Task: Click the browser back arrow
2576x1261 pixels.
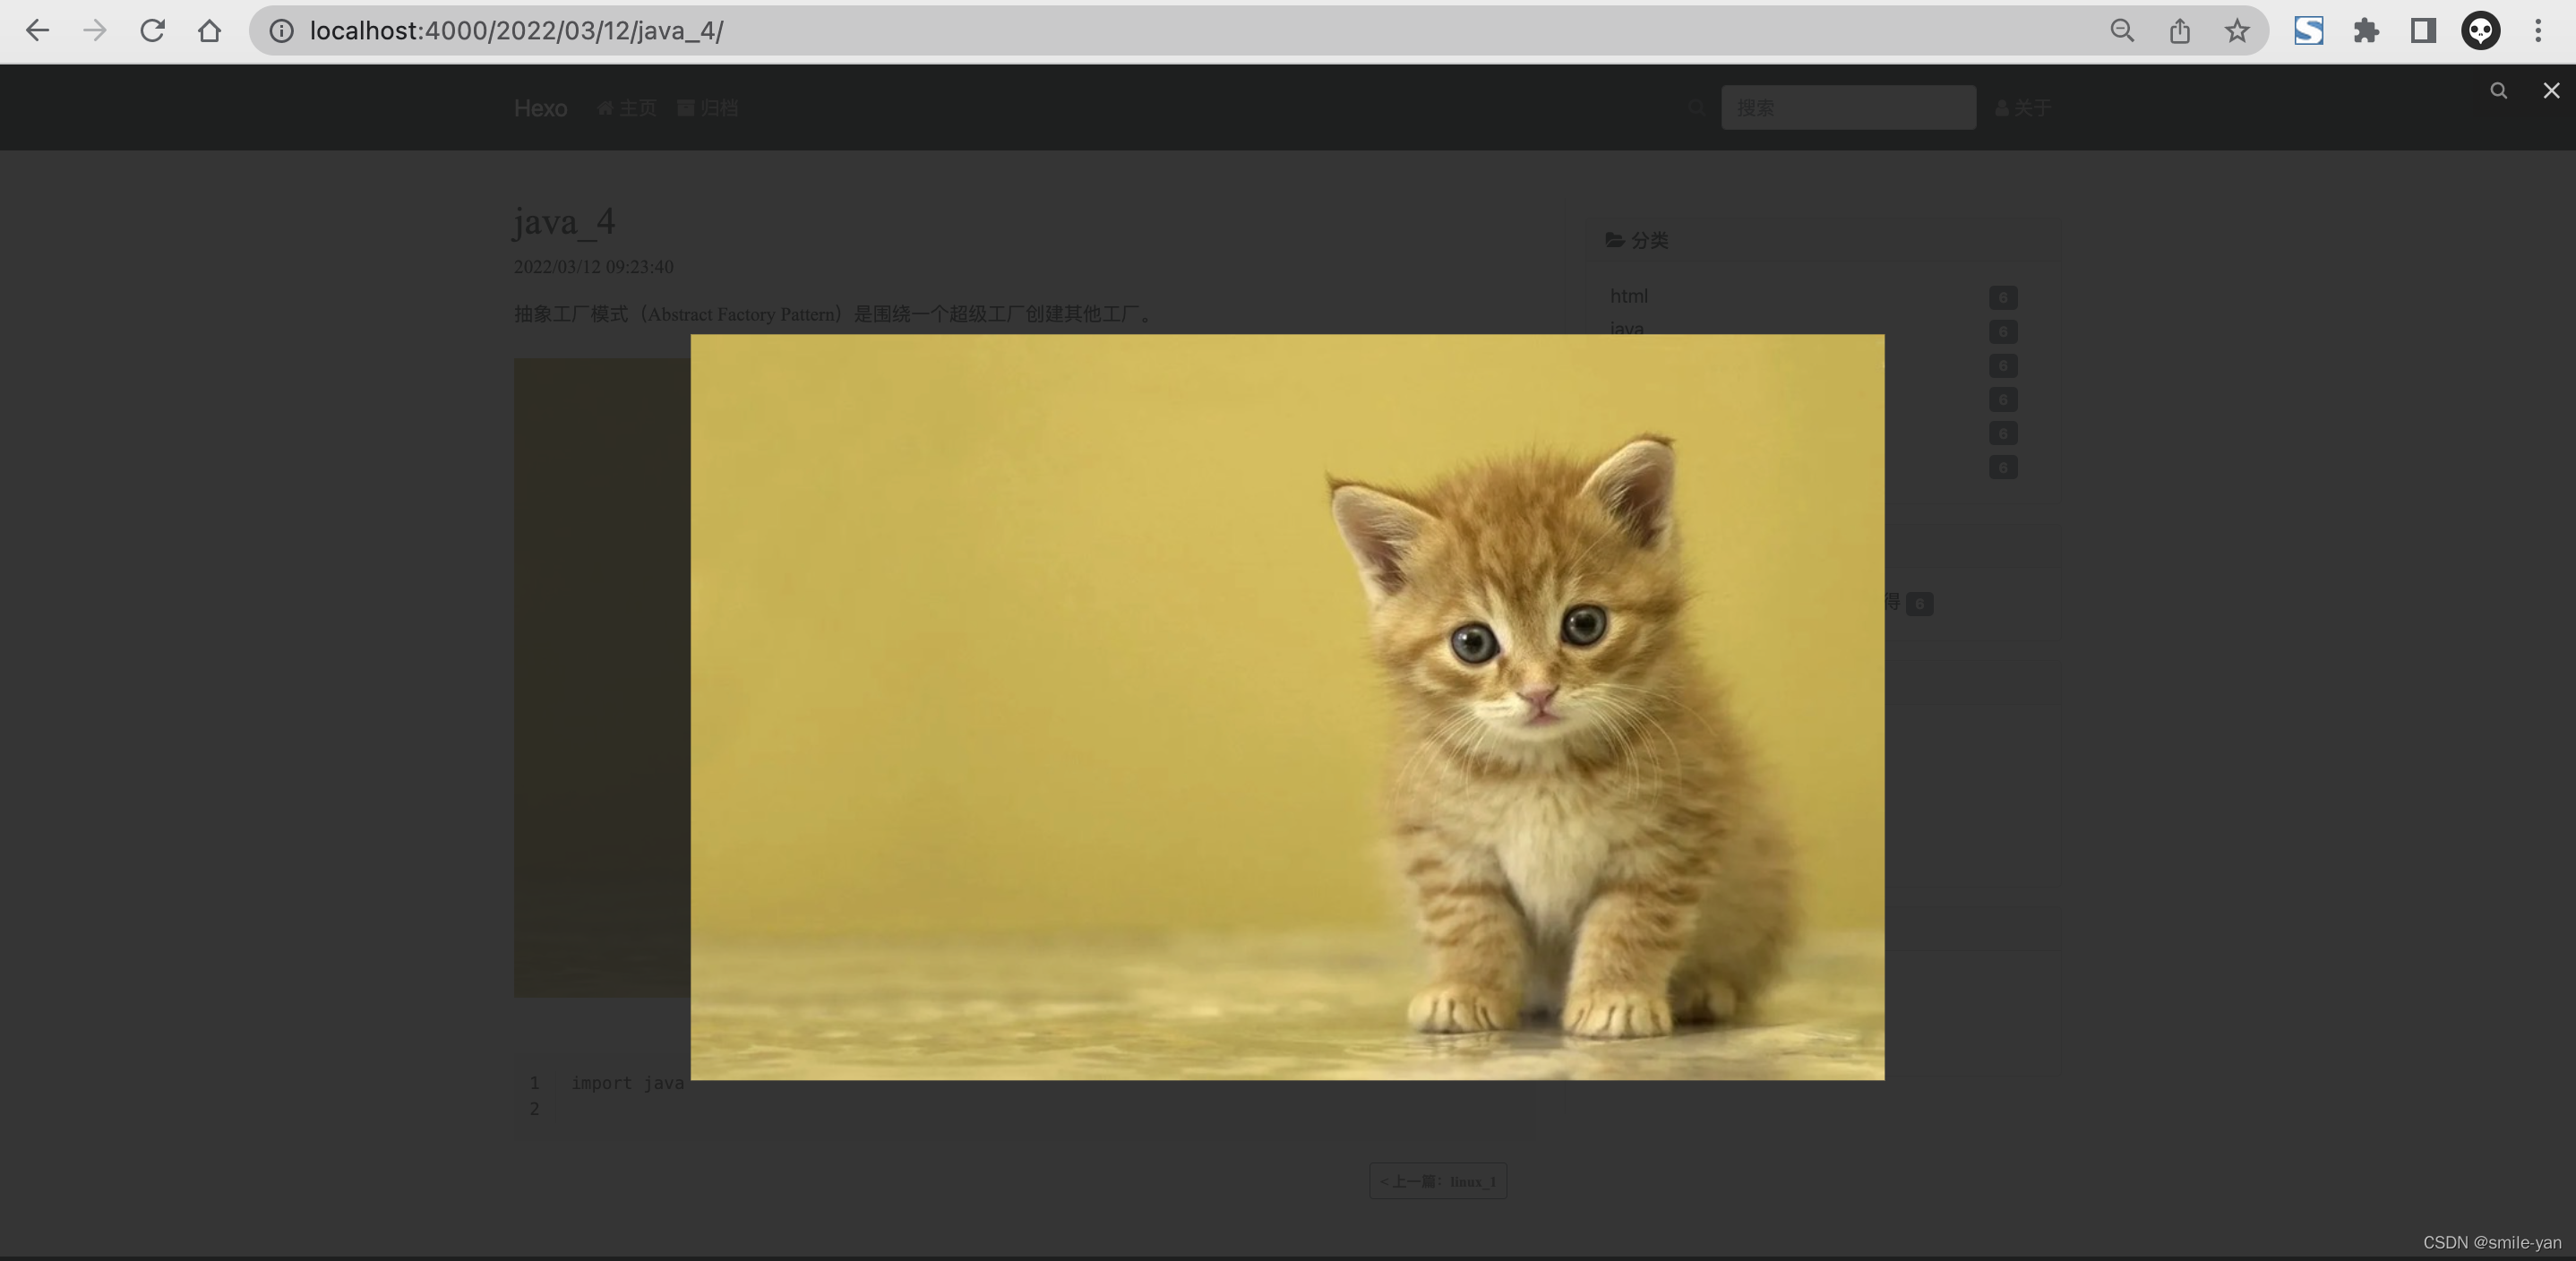Action: (x=37, y=31)
